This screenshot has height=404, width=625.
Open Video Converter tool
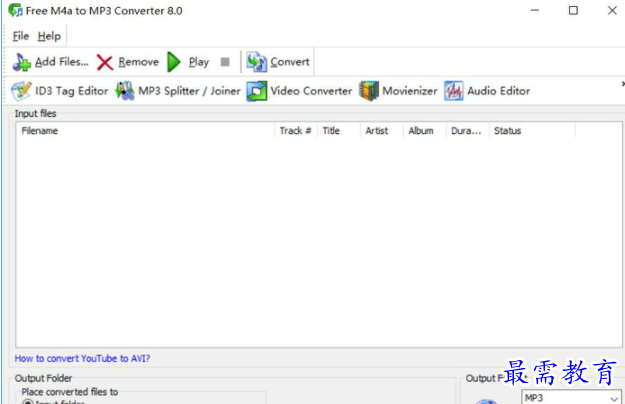pos(299,91)
